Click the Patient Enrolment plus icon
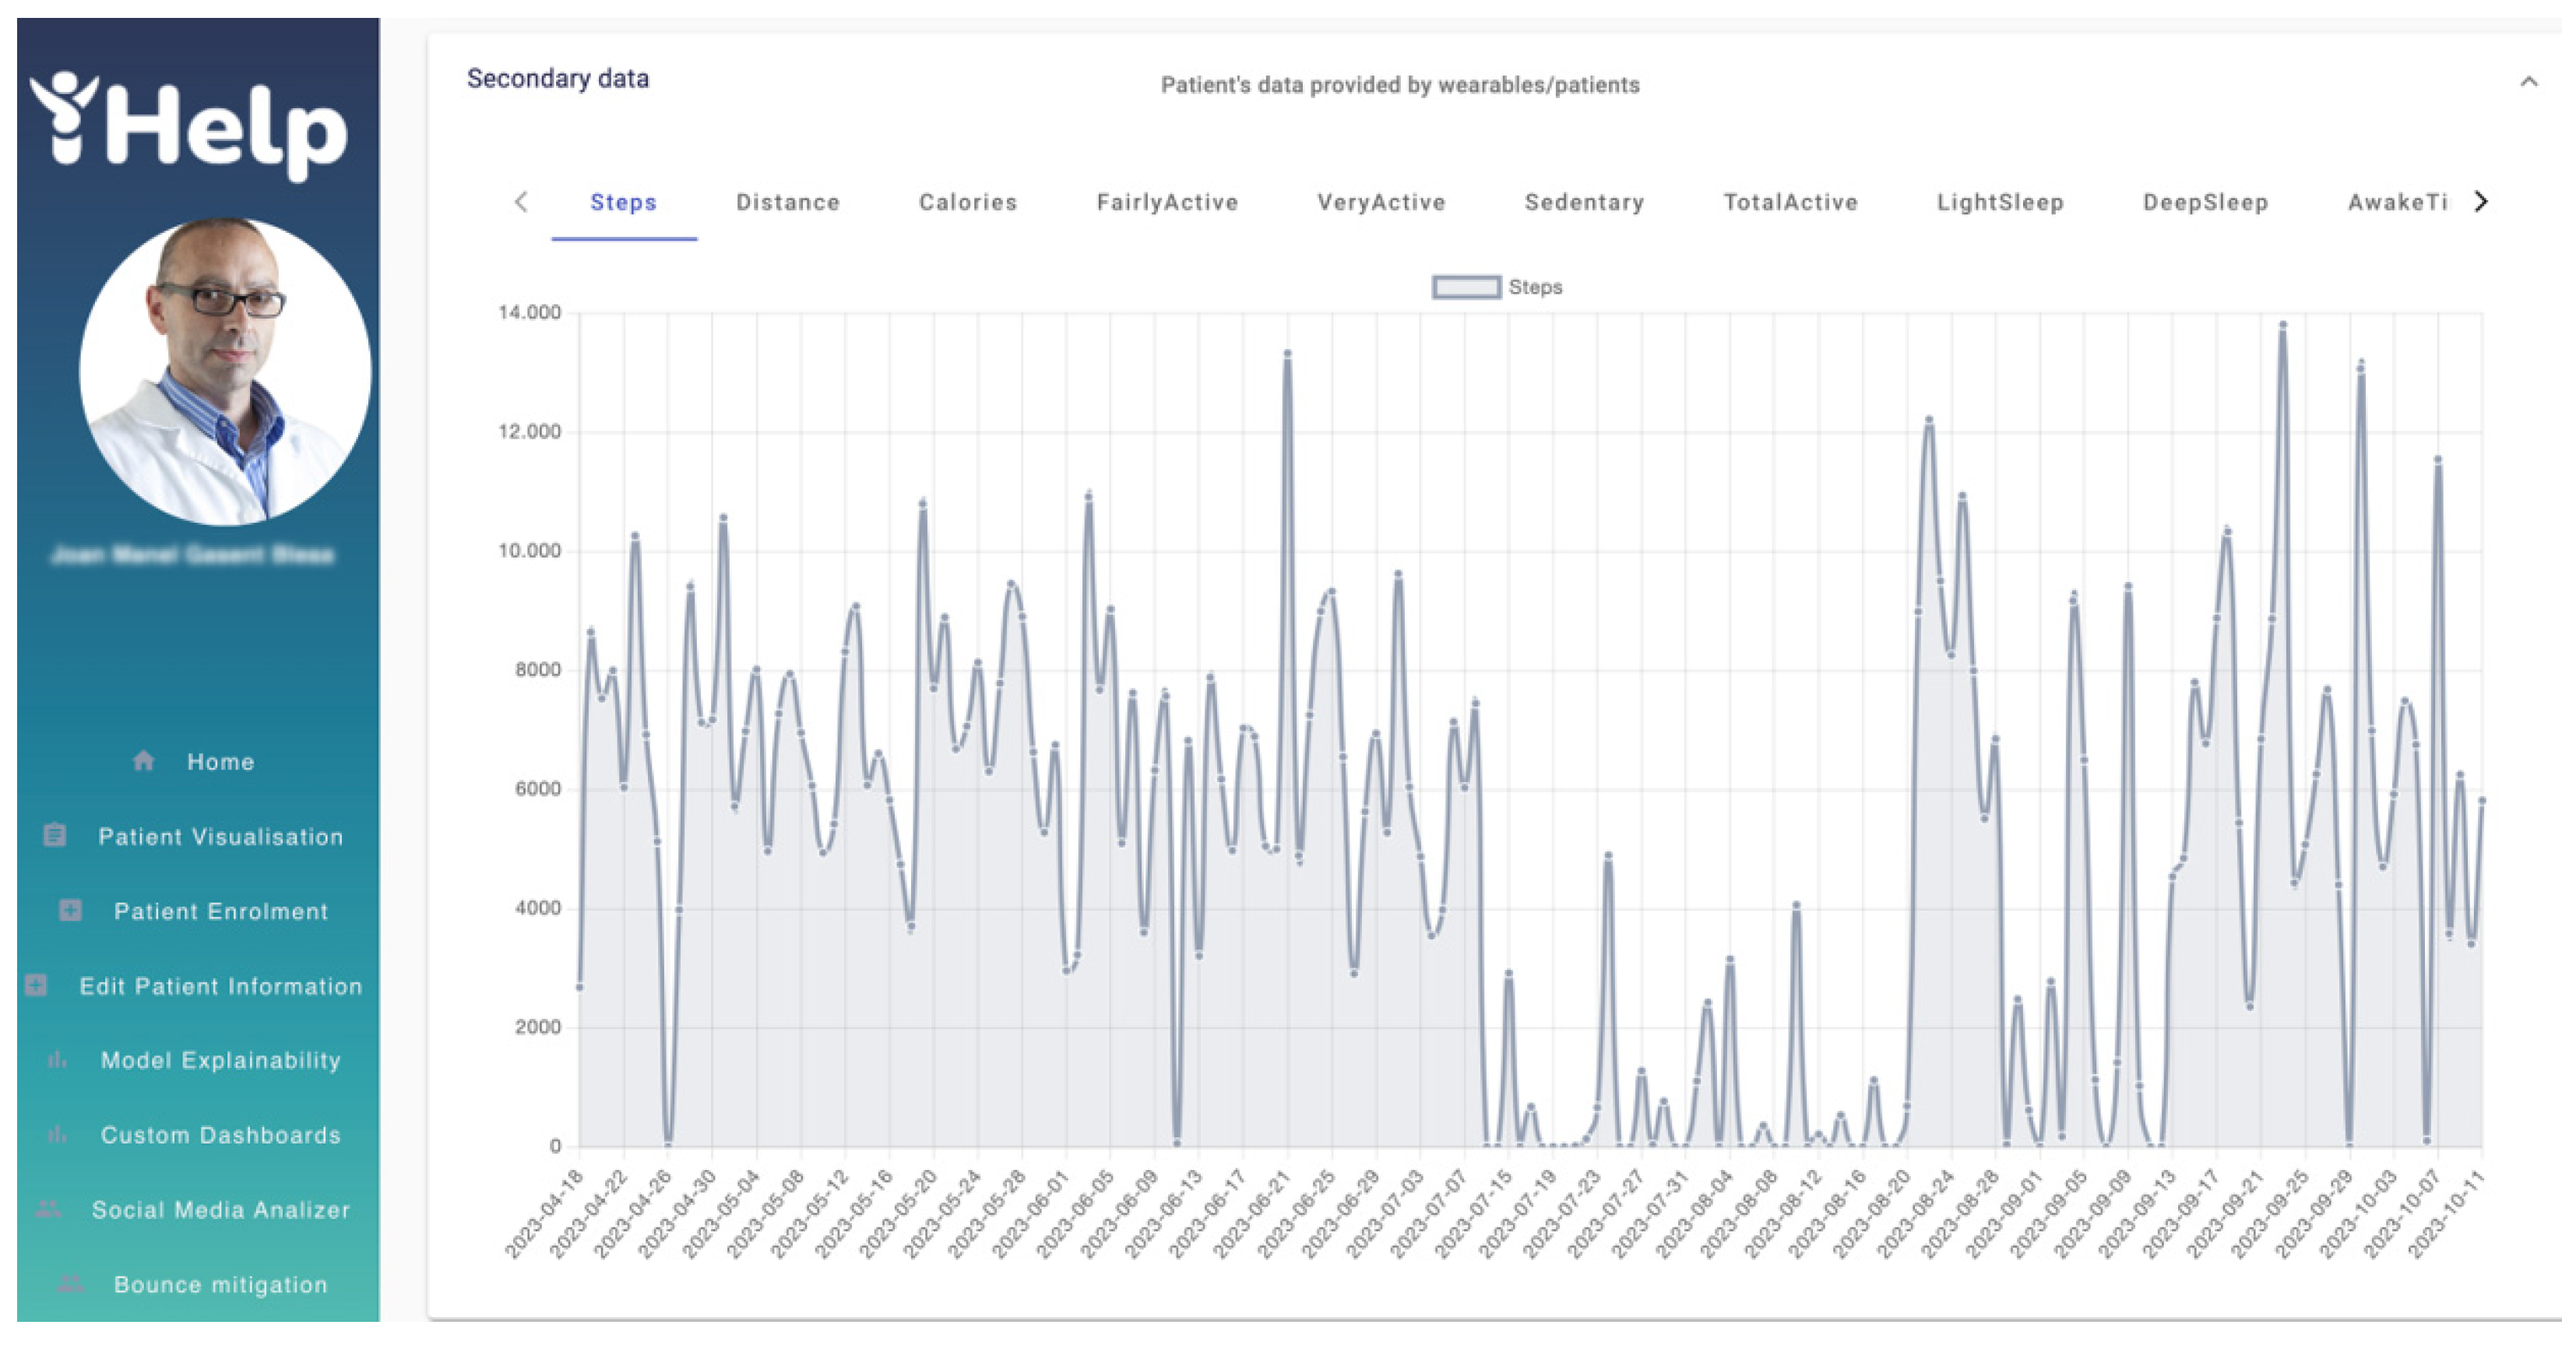This screenshot has height=1346, width=2576. coord(70,910)
